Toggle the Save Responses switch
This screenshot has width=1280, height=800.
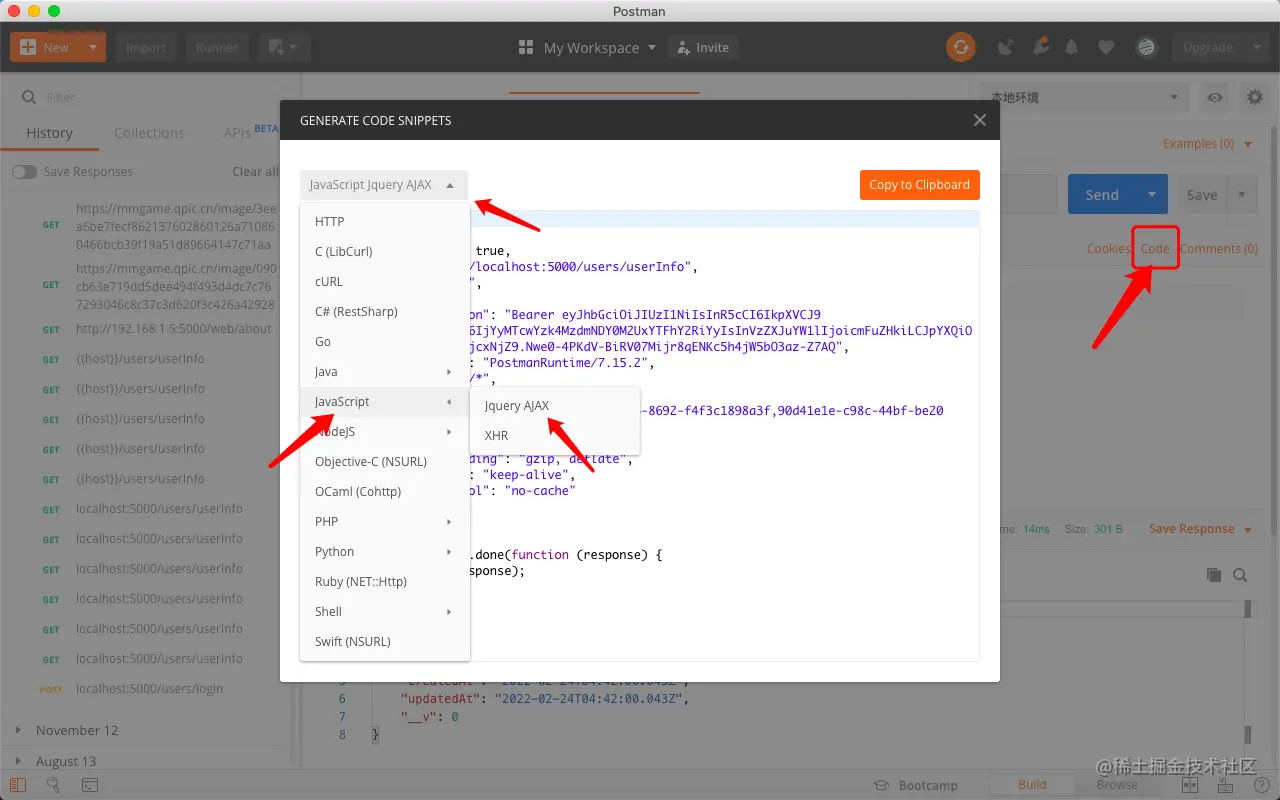[x=24, y=172]
